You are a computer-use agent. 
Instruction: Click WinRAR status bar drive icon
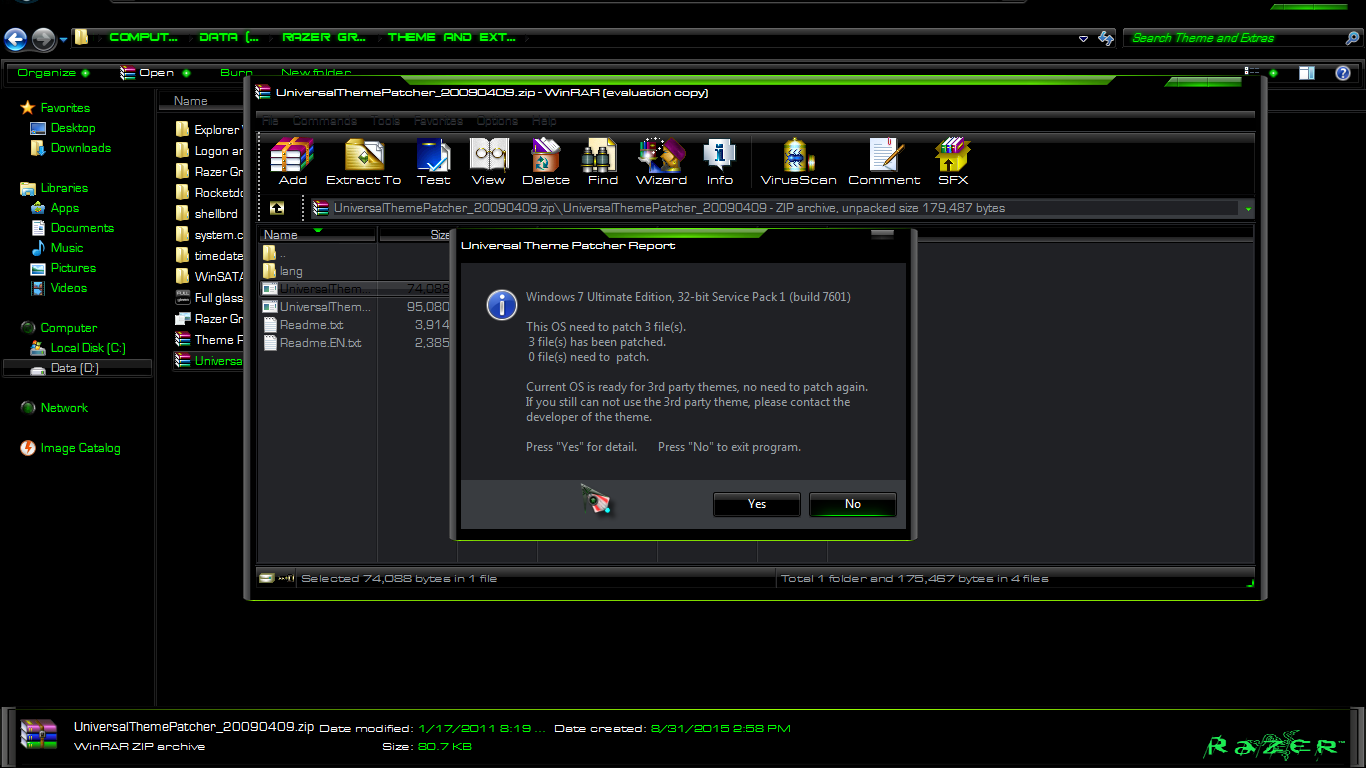(x=266, y=578)
